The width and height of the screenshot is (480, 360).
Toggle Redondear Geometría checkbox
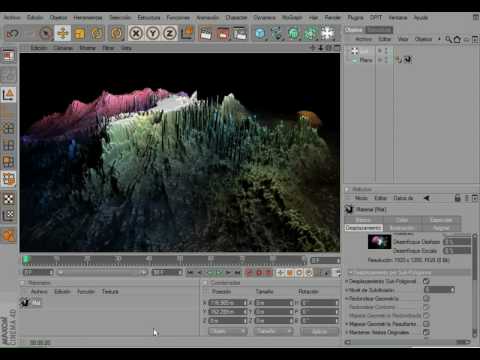[x=426, y=298]
